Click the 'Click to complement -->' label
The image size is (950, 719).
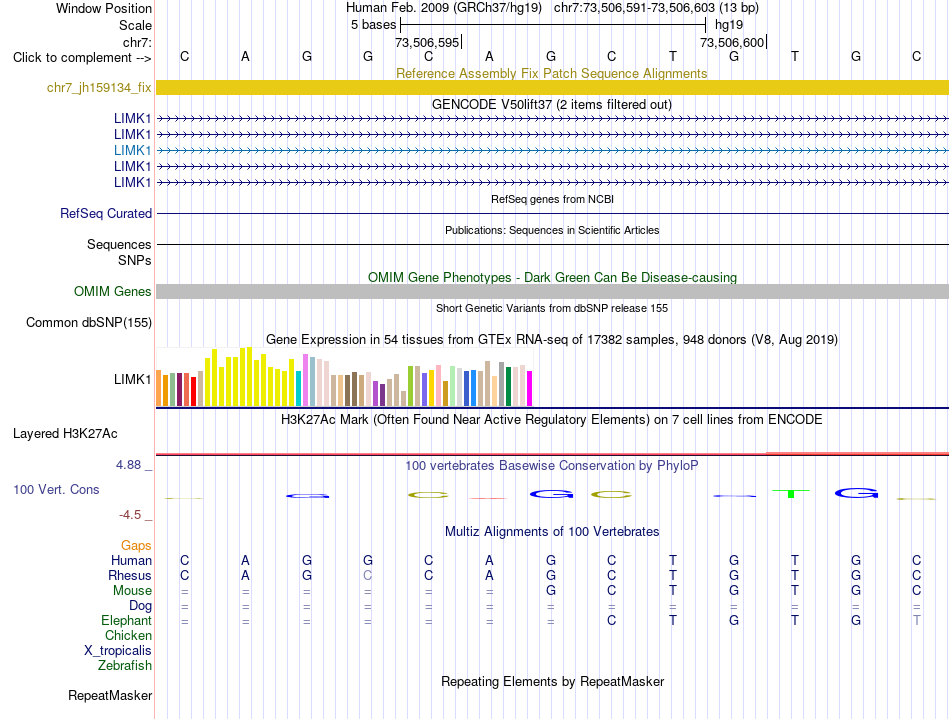[82, 58]
